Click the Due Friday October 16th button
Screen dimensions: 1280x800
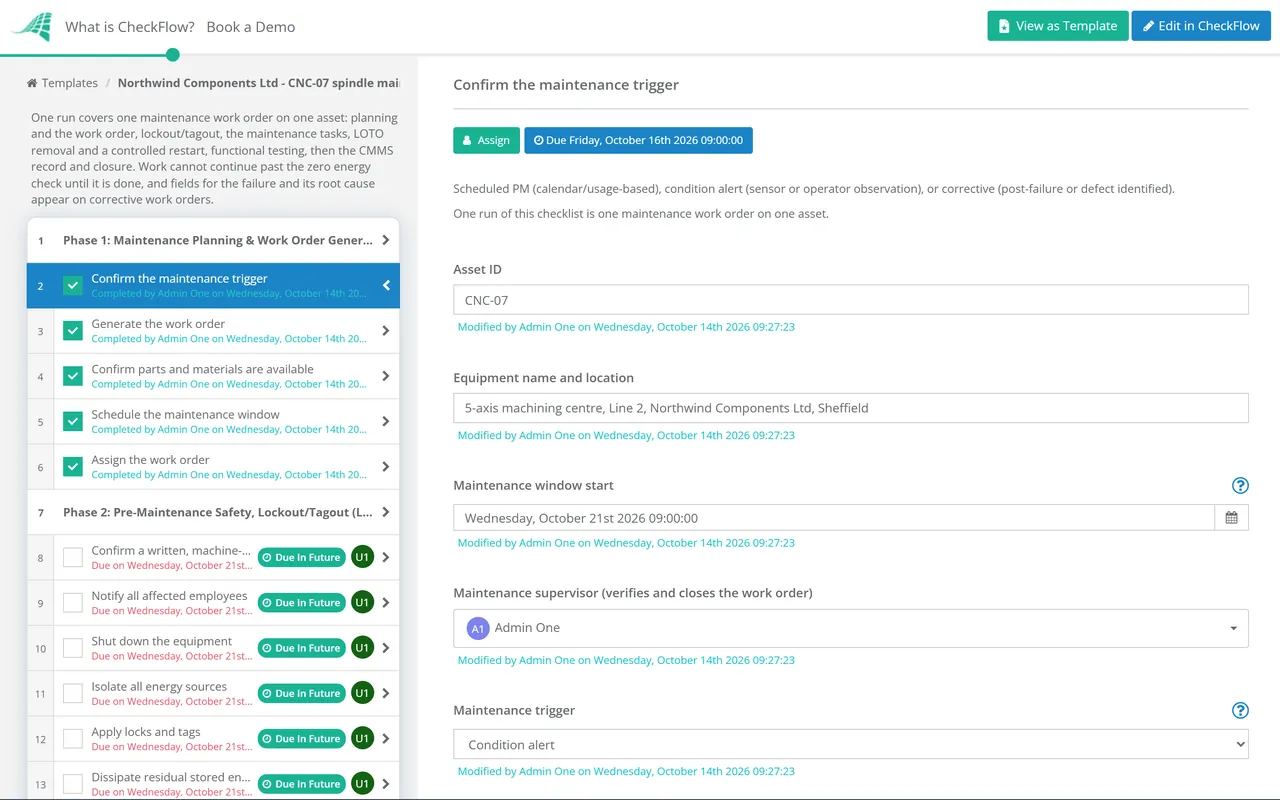638,140
